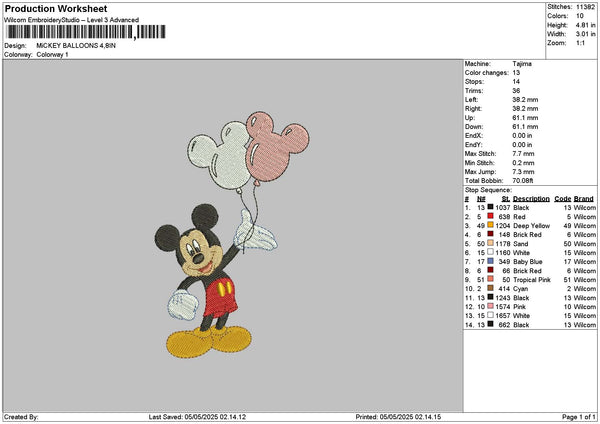The height and width of the screenshot is (424, 600).
Task: Click the Width value "3.01 in"
Action: click(585, 34)
